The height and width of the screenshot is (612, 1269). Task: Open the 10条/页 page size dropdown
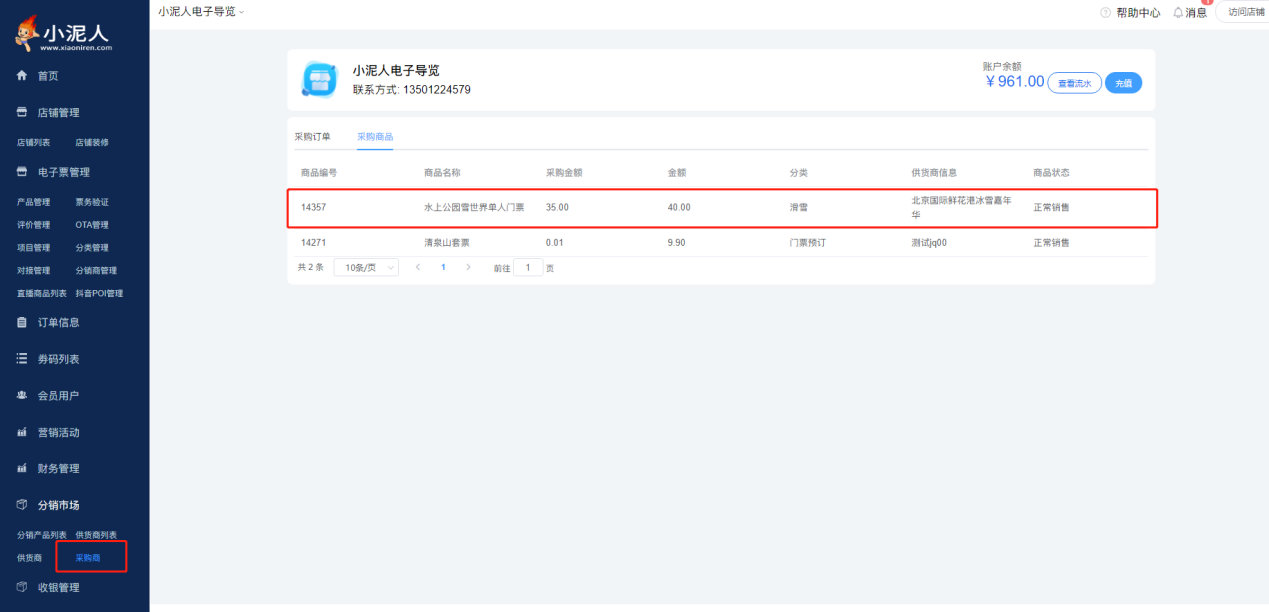365,268
